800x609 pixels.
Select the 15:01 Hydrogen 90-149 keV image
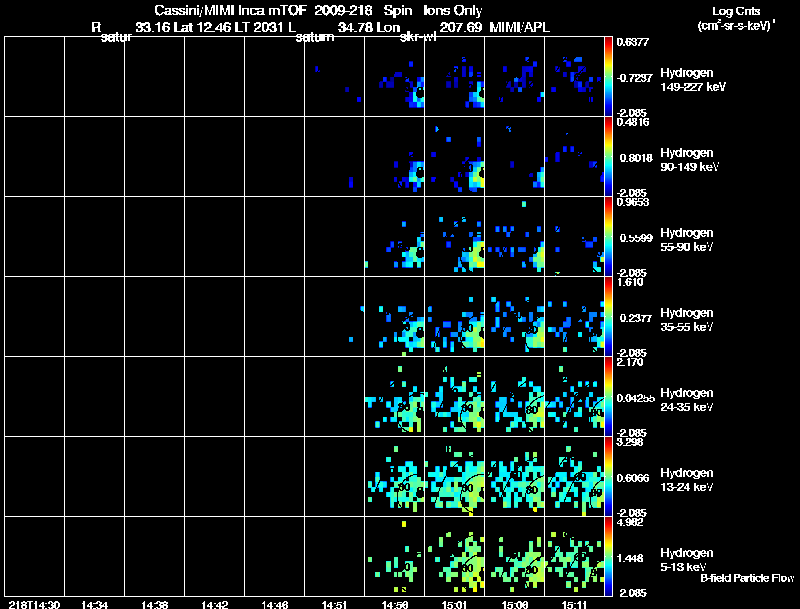click(x=455, y=157)
